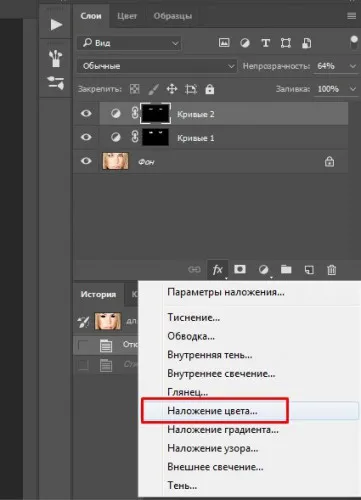Create a new layer icon
This screenshot has height=500, width=361.
309,269
